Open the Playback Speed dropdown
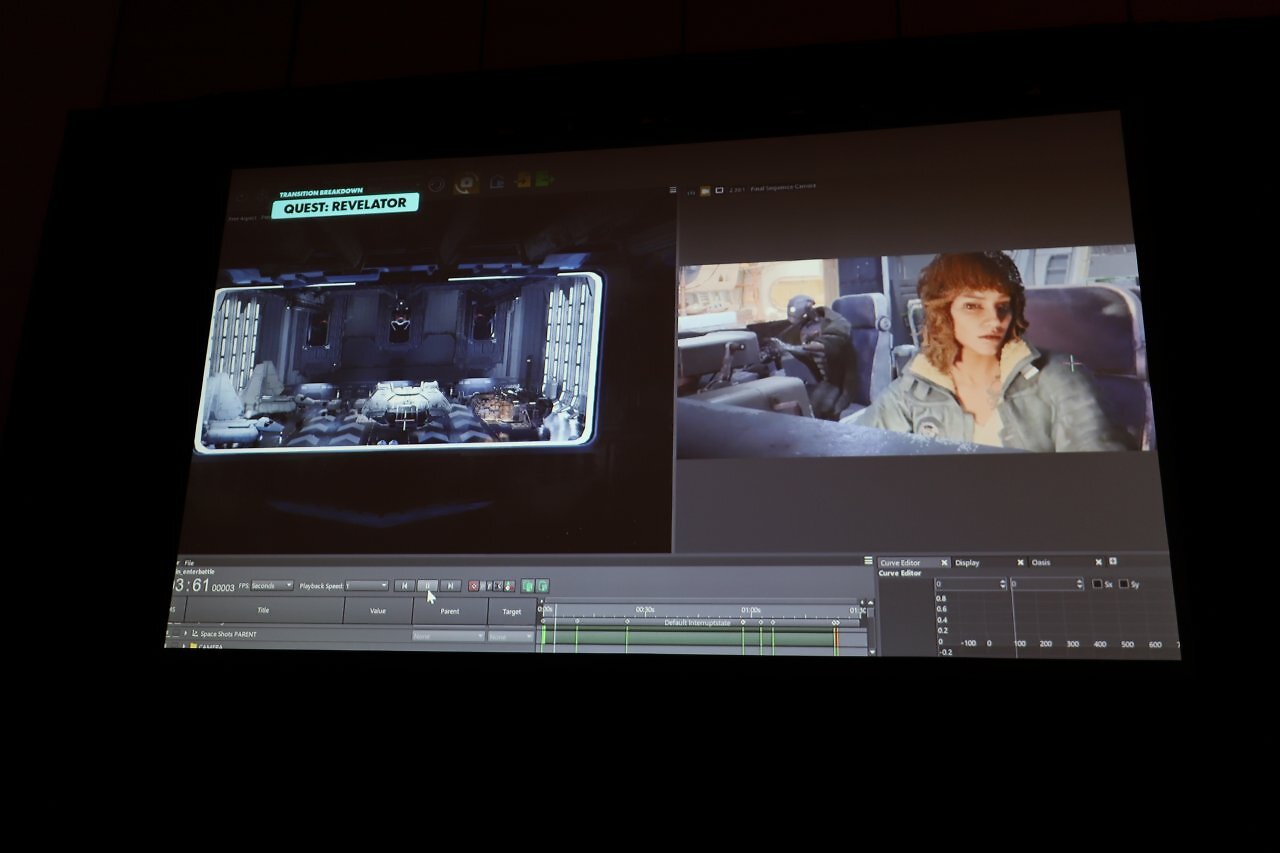Viewport: 1280px width, 853px height. pyautogui.click(x=367, y=586)
